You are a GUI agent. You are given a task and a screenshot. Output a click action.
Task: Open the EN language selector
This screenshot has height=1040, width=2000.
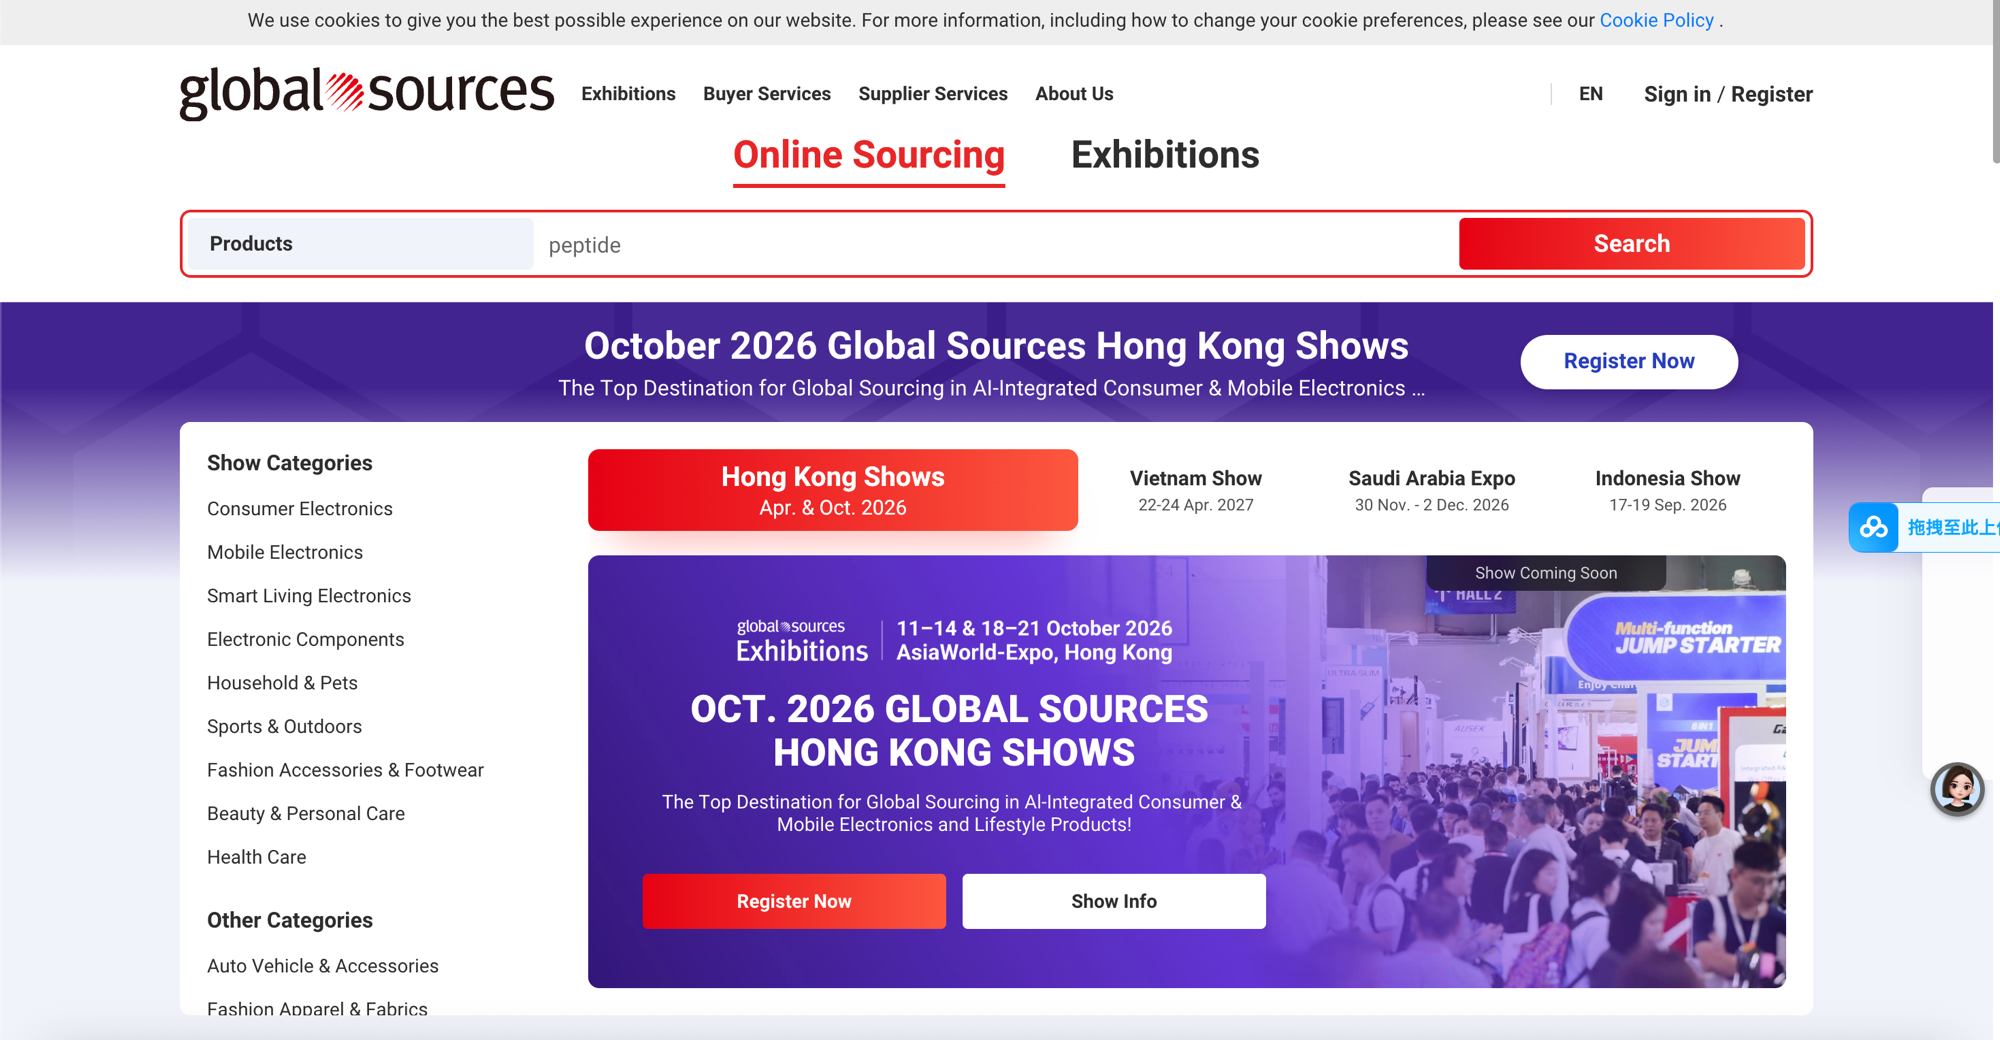[1591, 94]
